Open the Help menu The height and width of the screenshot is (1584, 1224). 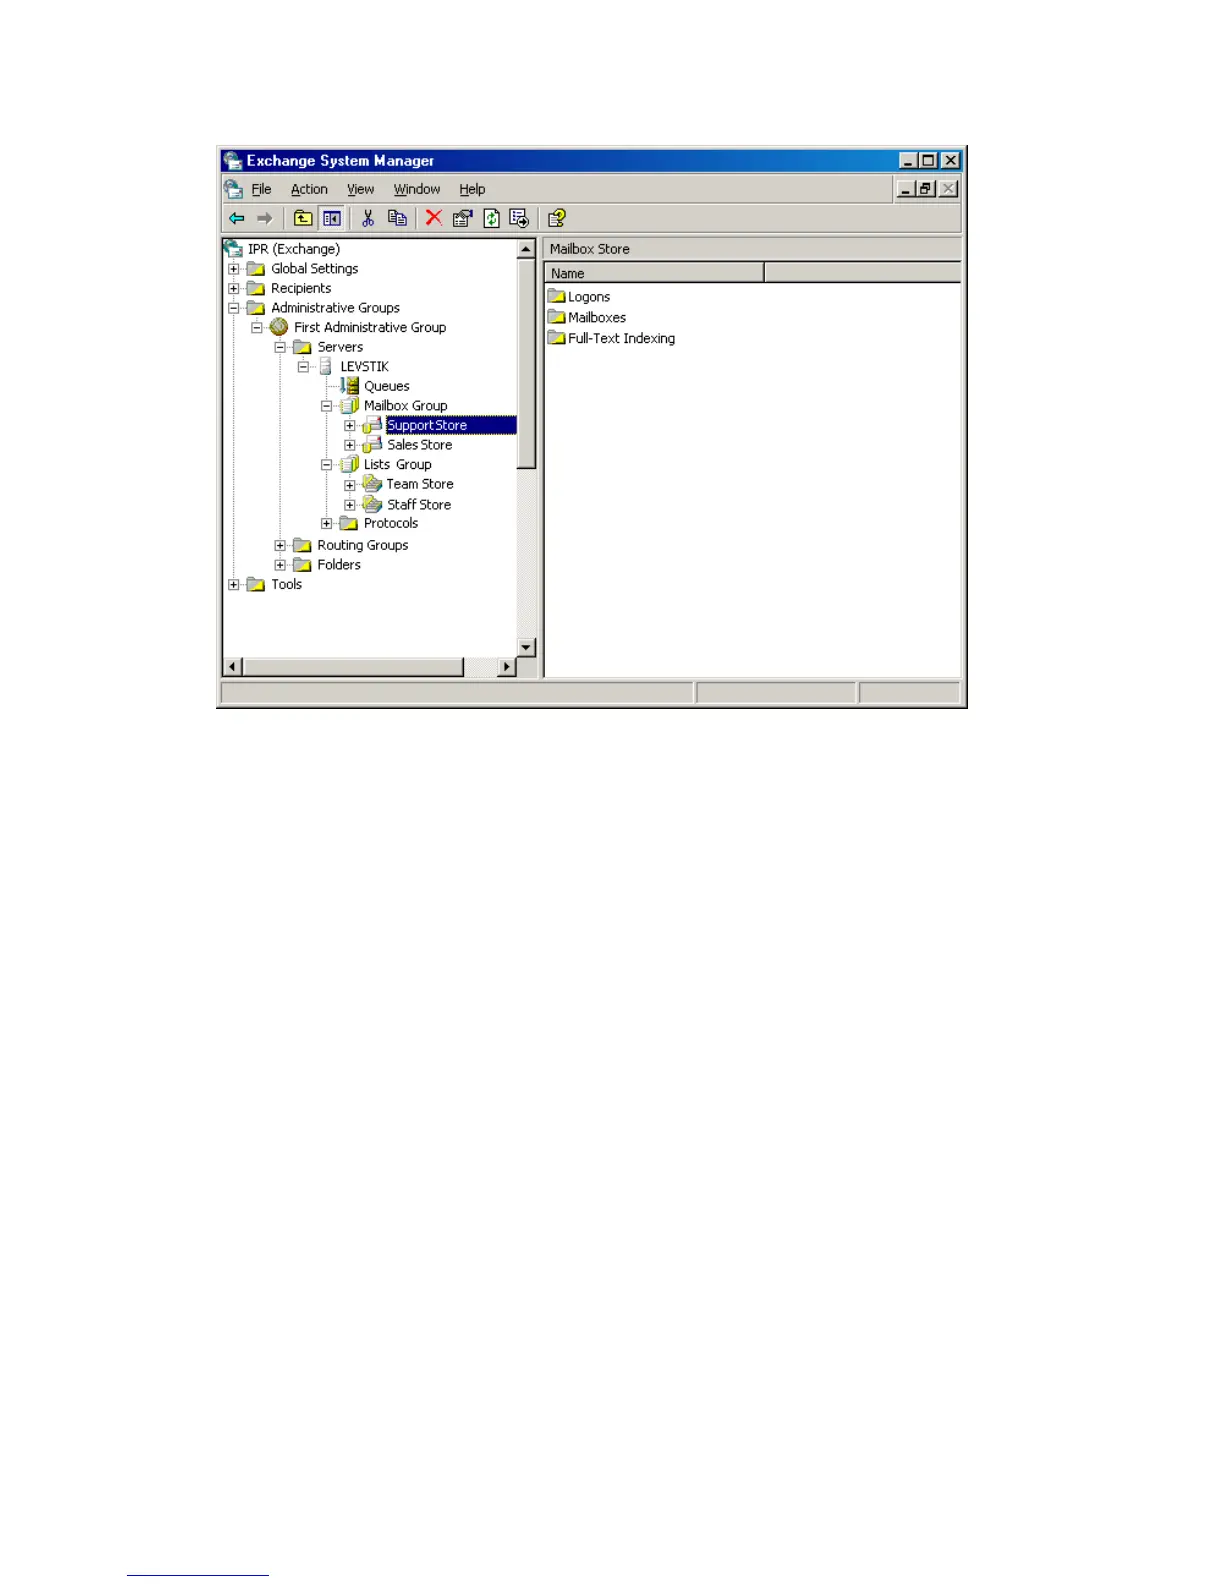coord(472,189)
